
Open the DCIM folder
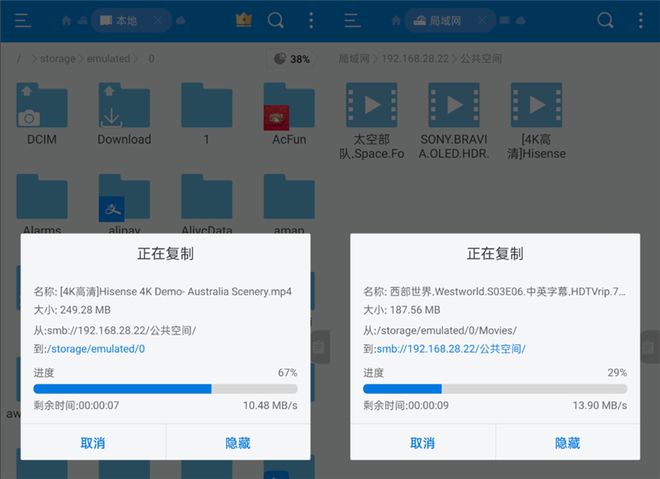pyautogui.click(x=41, y=112)
